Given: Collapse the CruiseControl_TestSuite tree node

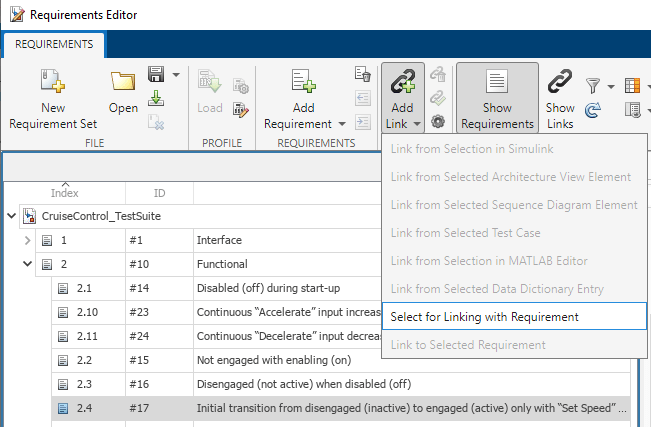Looking at the screenshot, I should (x=11, y=215).
